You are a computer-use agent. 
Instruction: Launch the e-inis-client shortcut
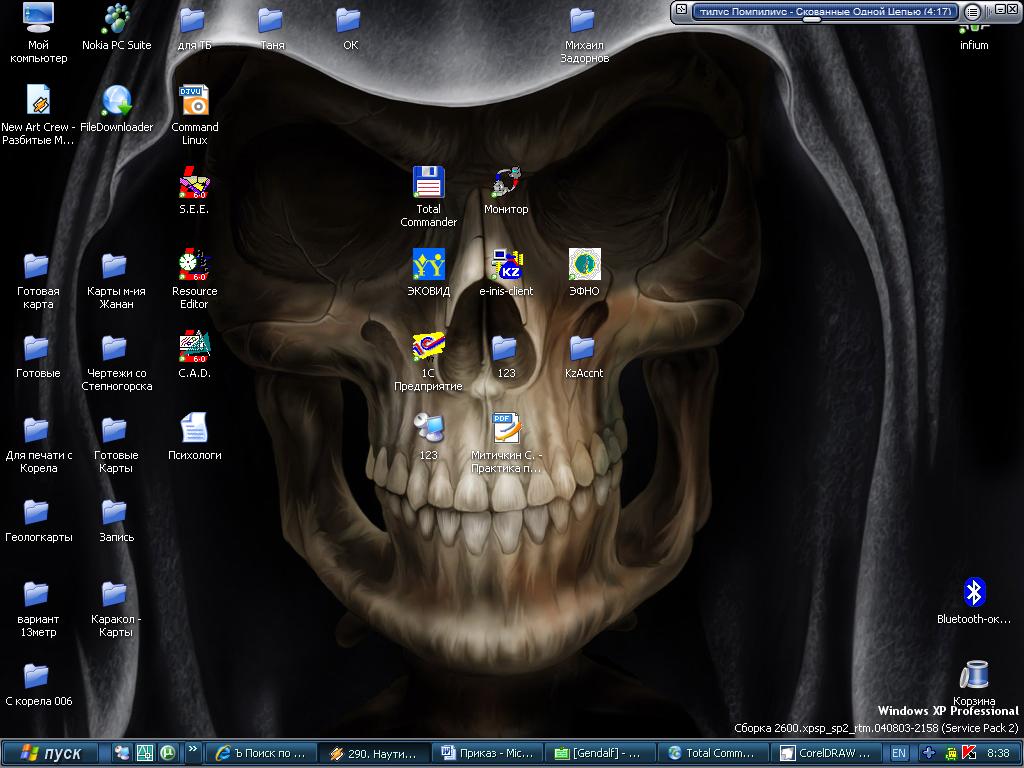pos(506,265)
